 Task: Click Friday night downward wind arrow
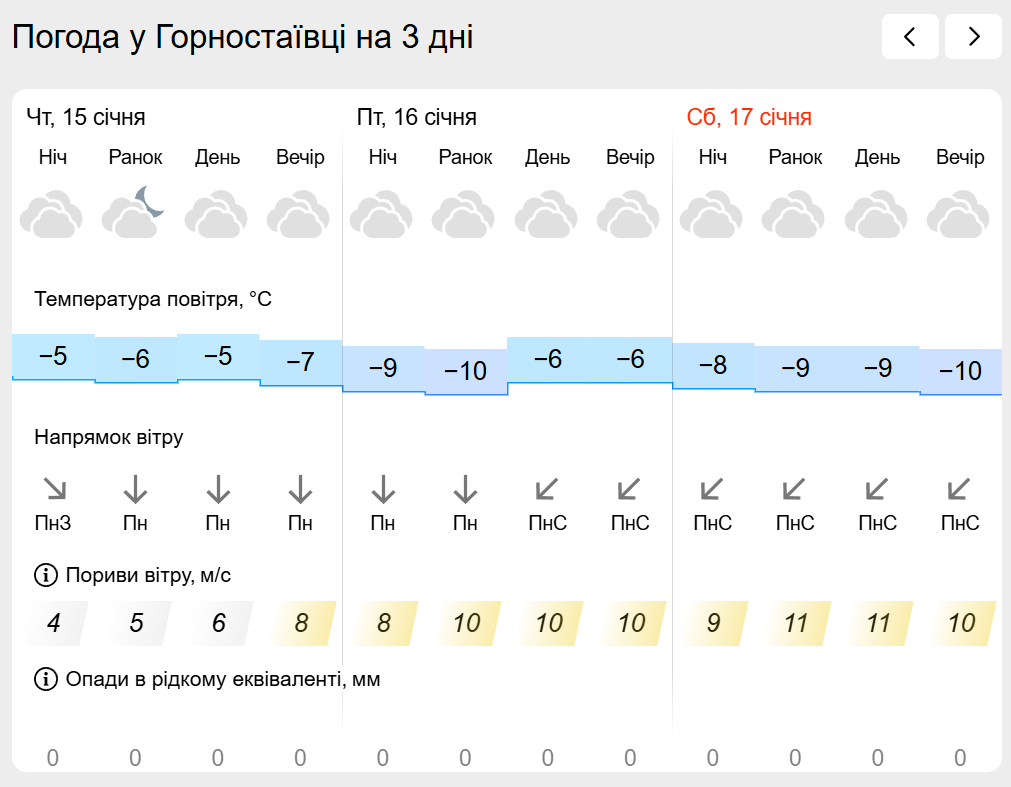(383, 490)
